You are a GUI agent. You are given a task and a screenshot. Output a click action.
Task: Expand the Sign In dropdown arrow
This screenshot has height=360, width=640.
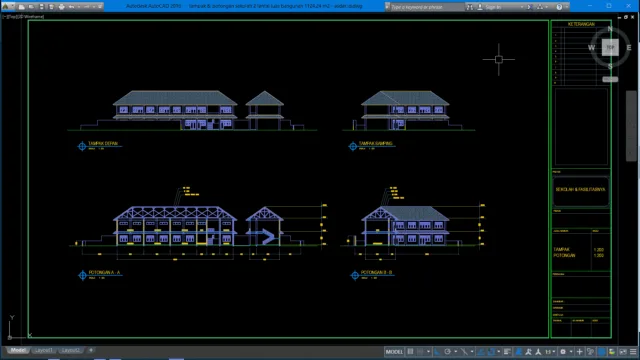coord(521,7)
